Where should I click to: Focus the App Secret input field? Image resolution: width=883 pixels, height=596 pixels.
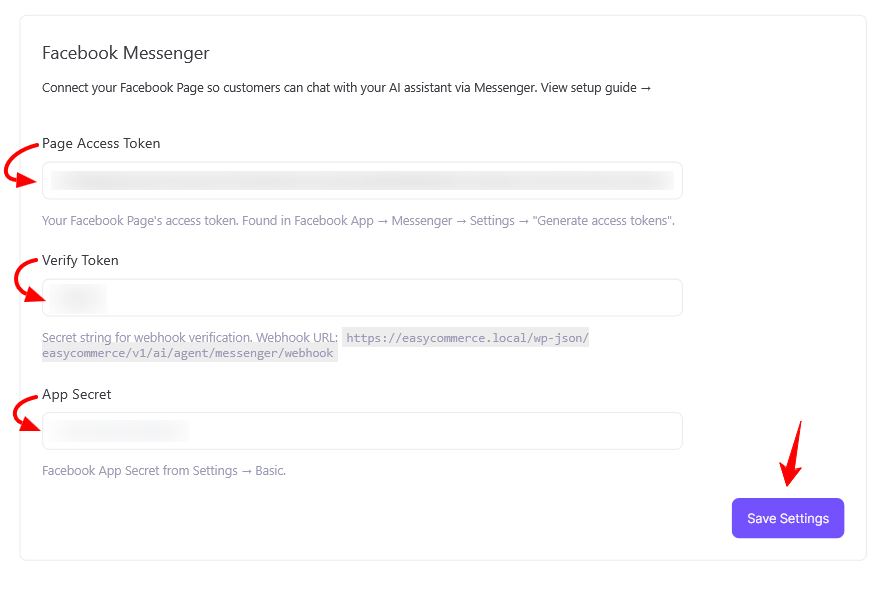[x=362, y=431]
